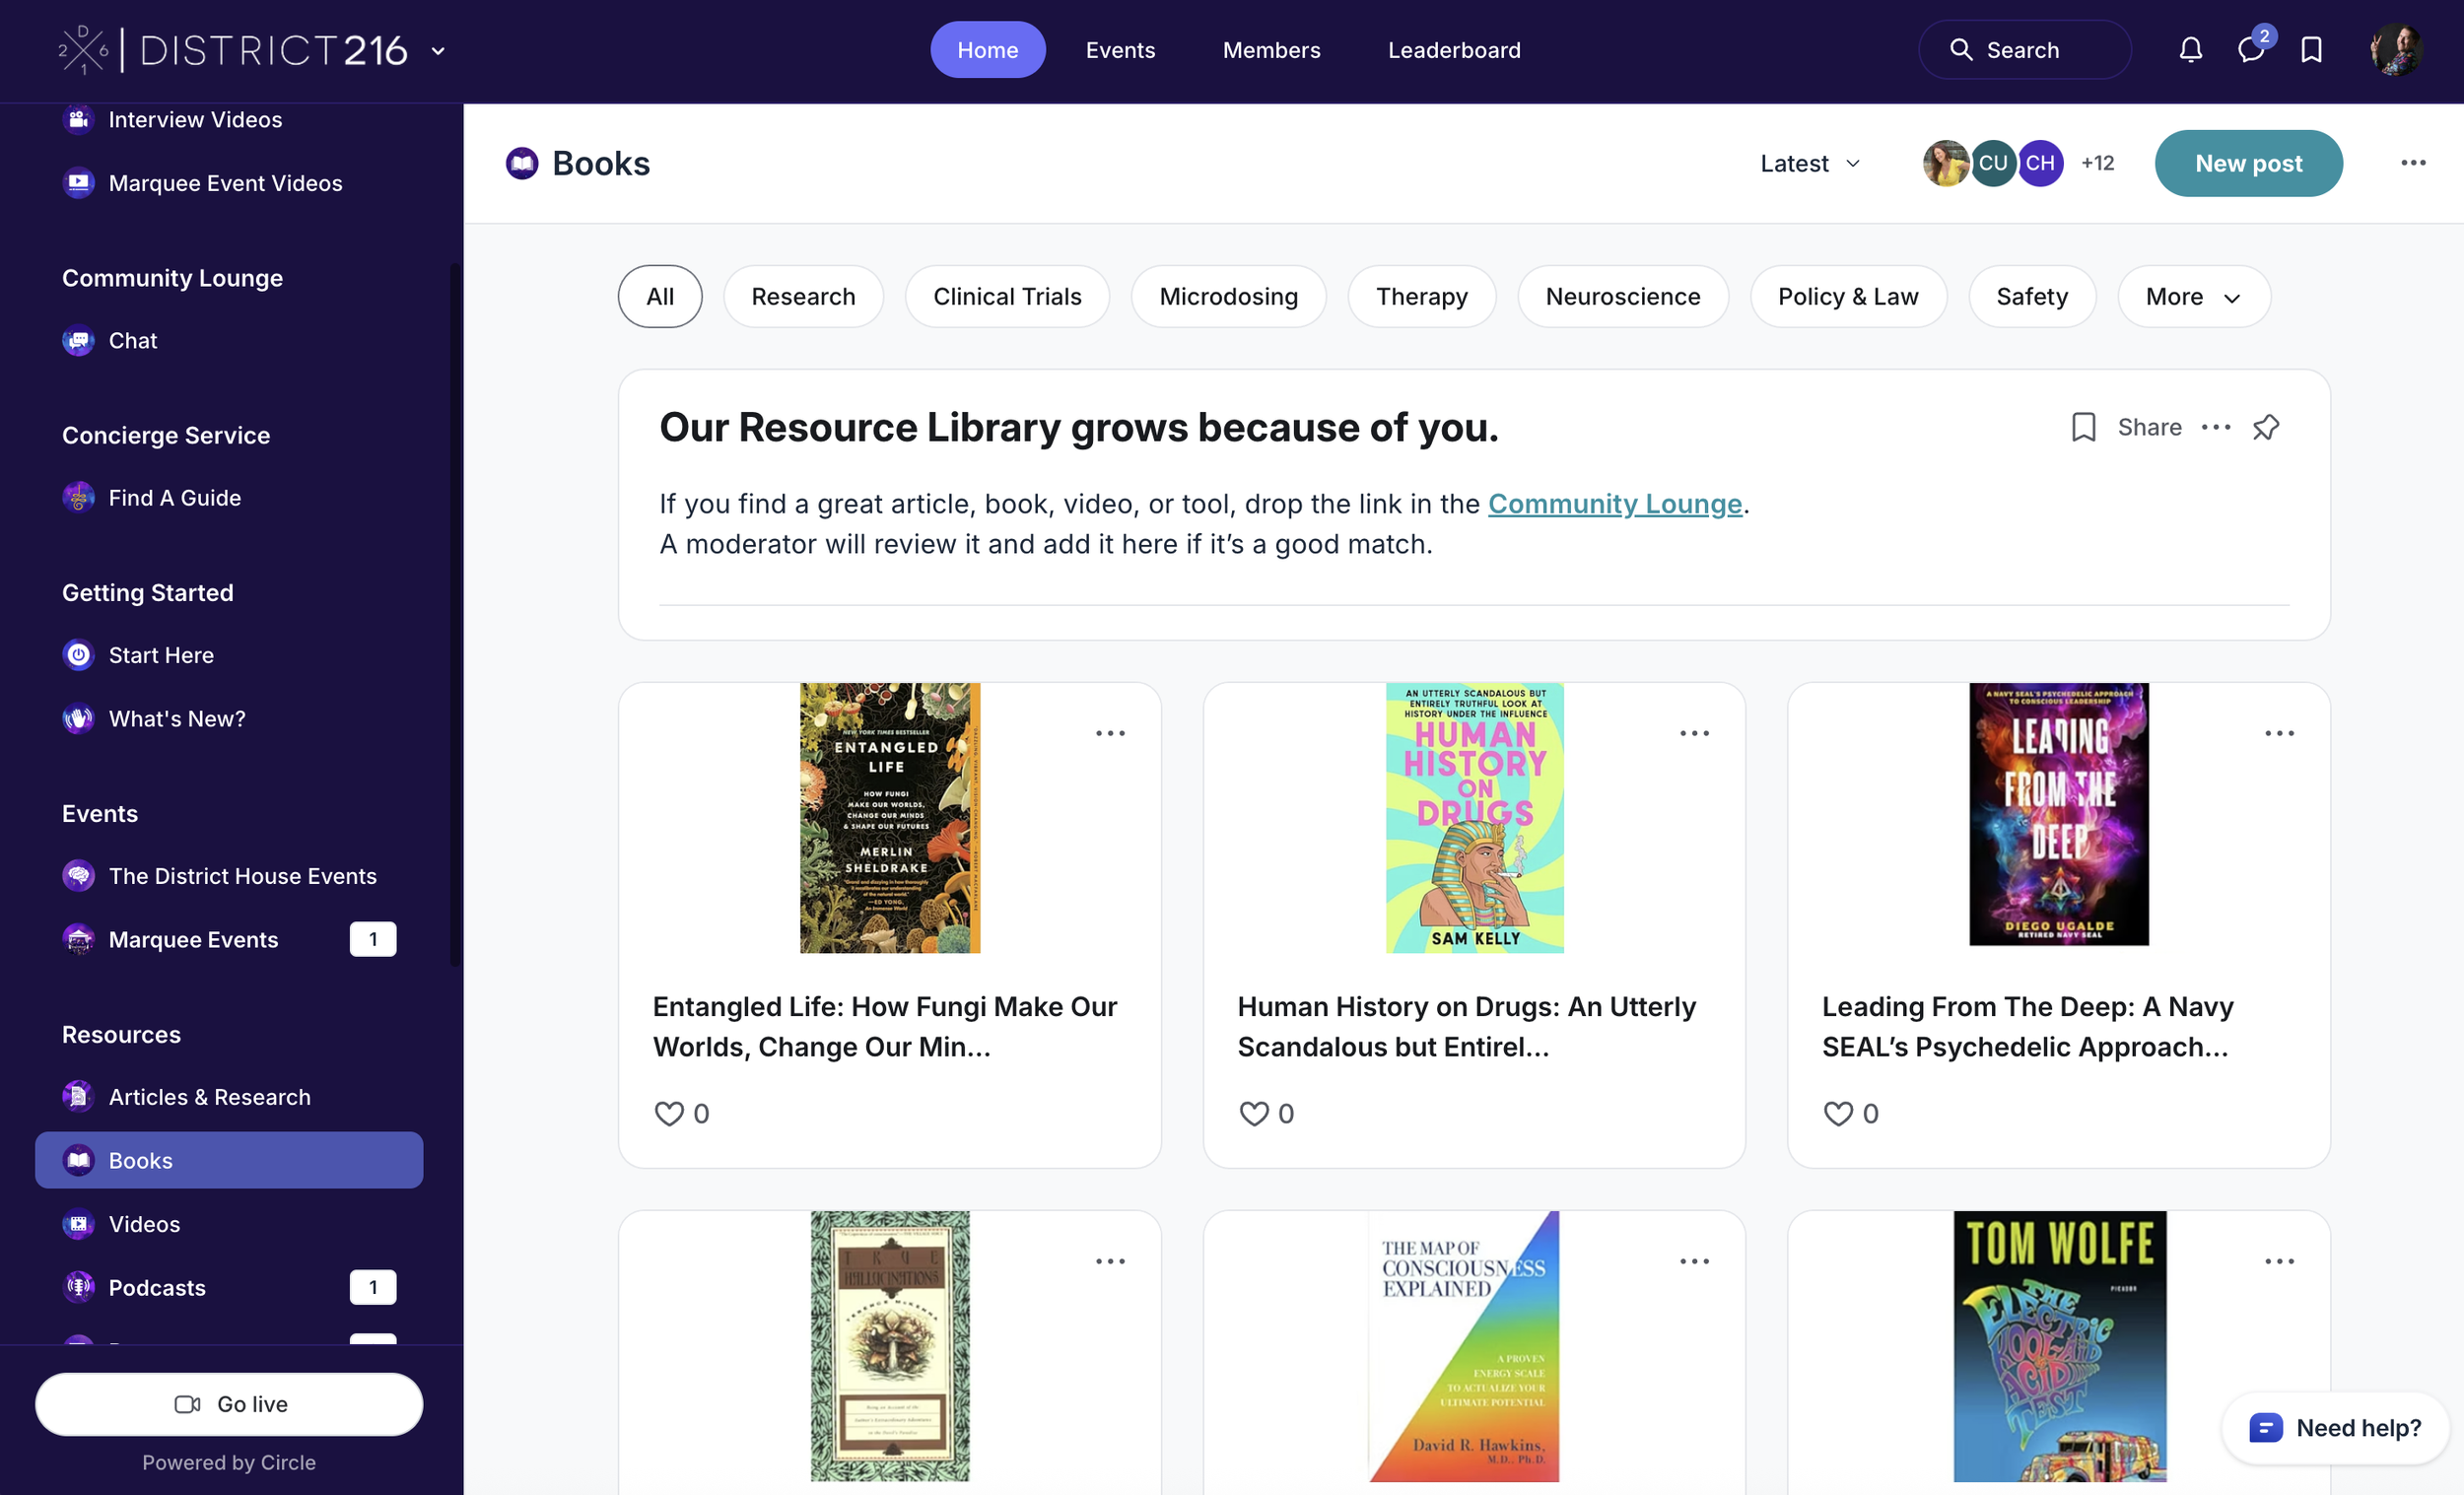2464x1495 pixels.
Task: Create a New post
Action: click(2248, 163)
